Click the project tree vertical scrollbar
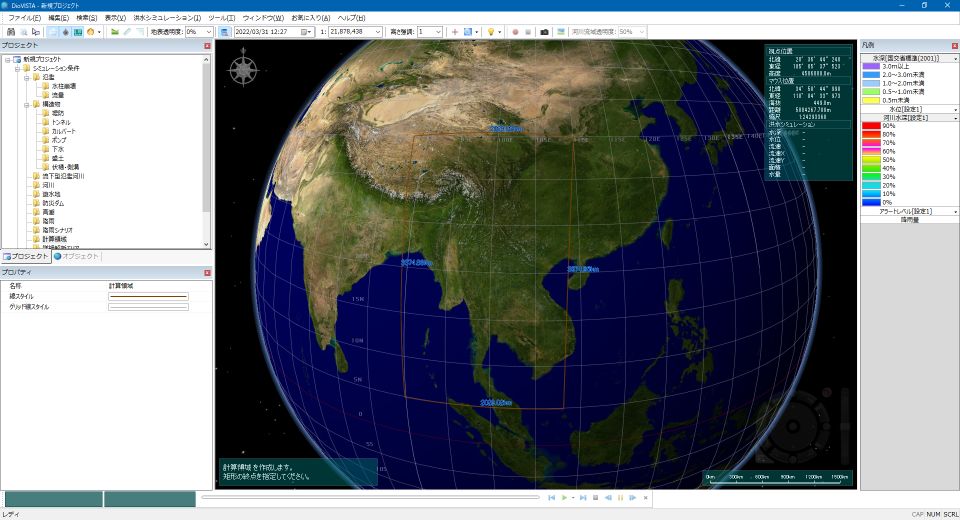960x520 pixels. pos(206,151)
